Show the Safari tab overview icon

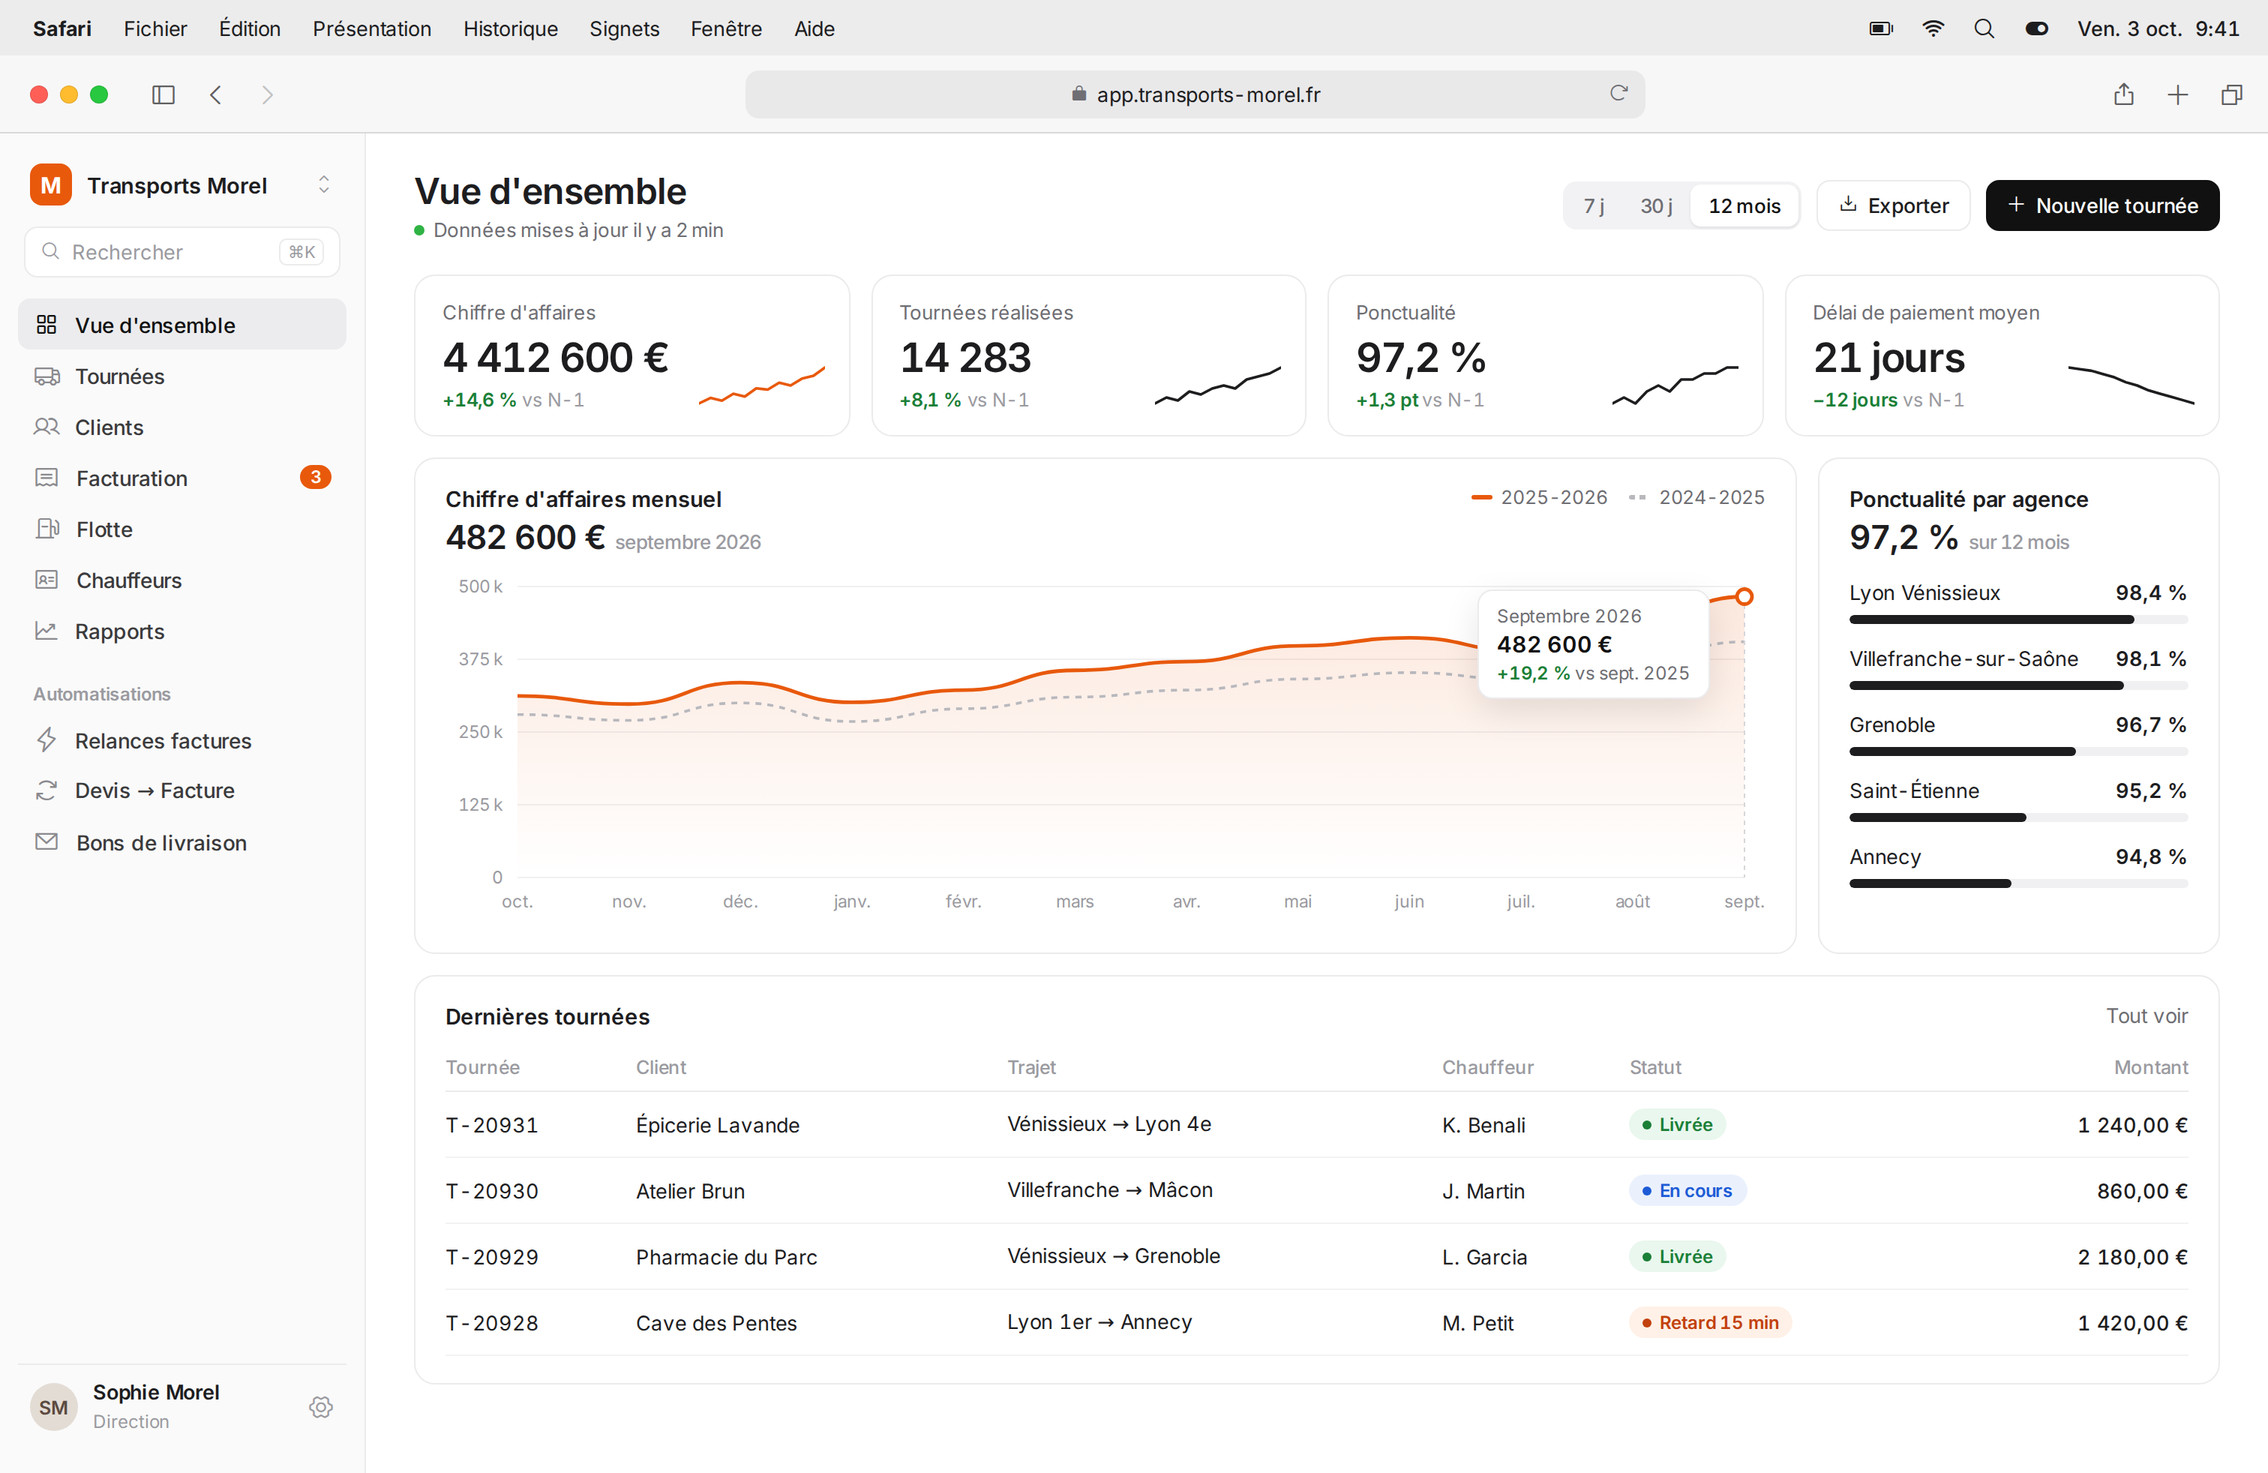(2232, 95)
